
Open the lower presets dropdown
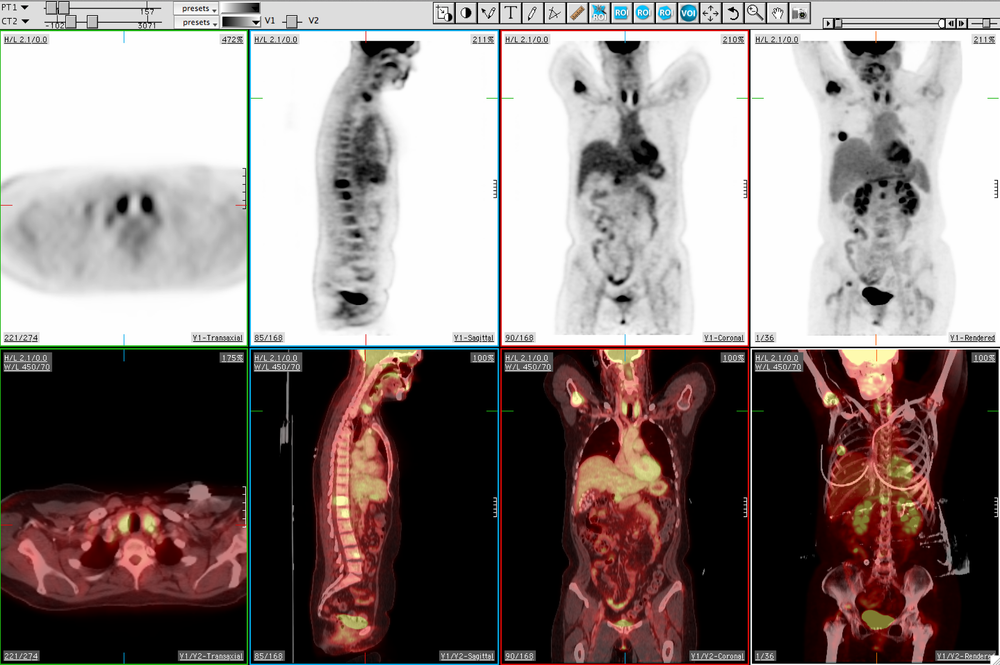coord(196,22)
